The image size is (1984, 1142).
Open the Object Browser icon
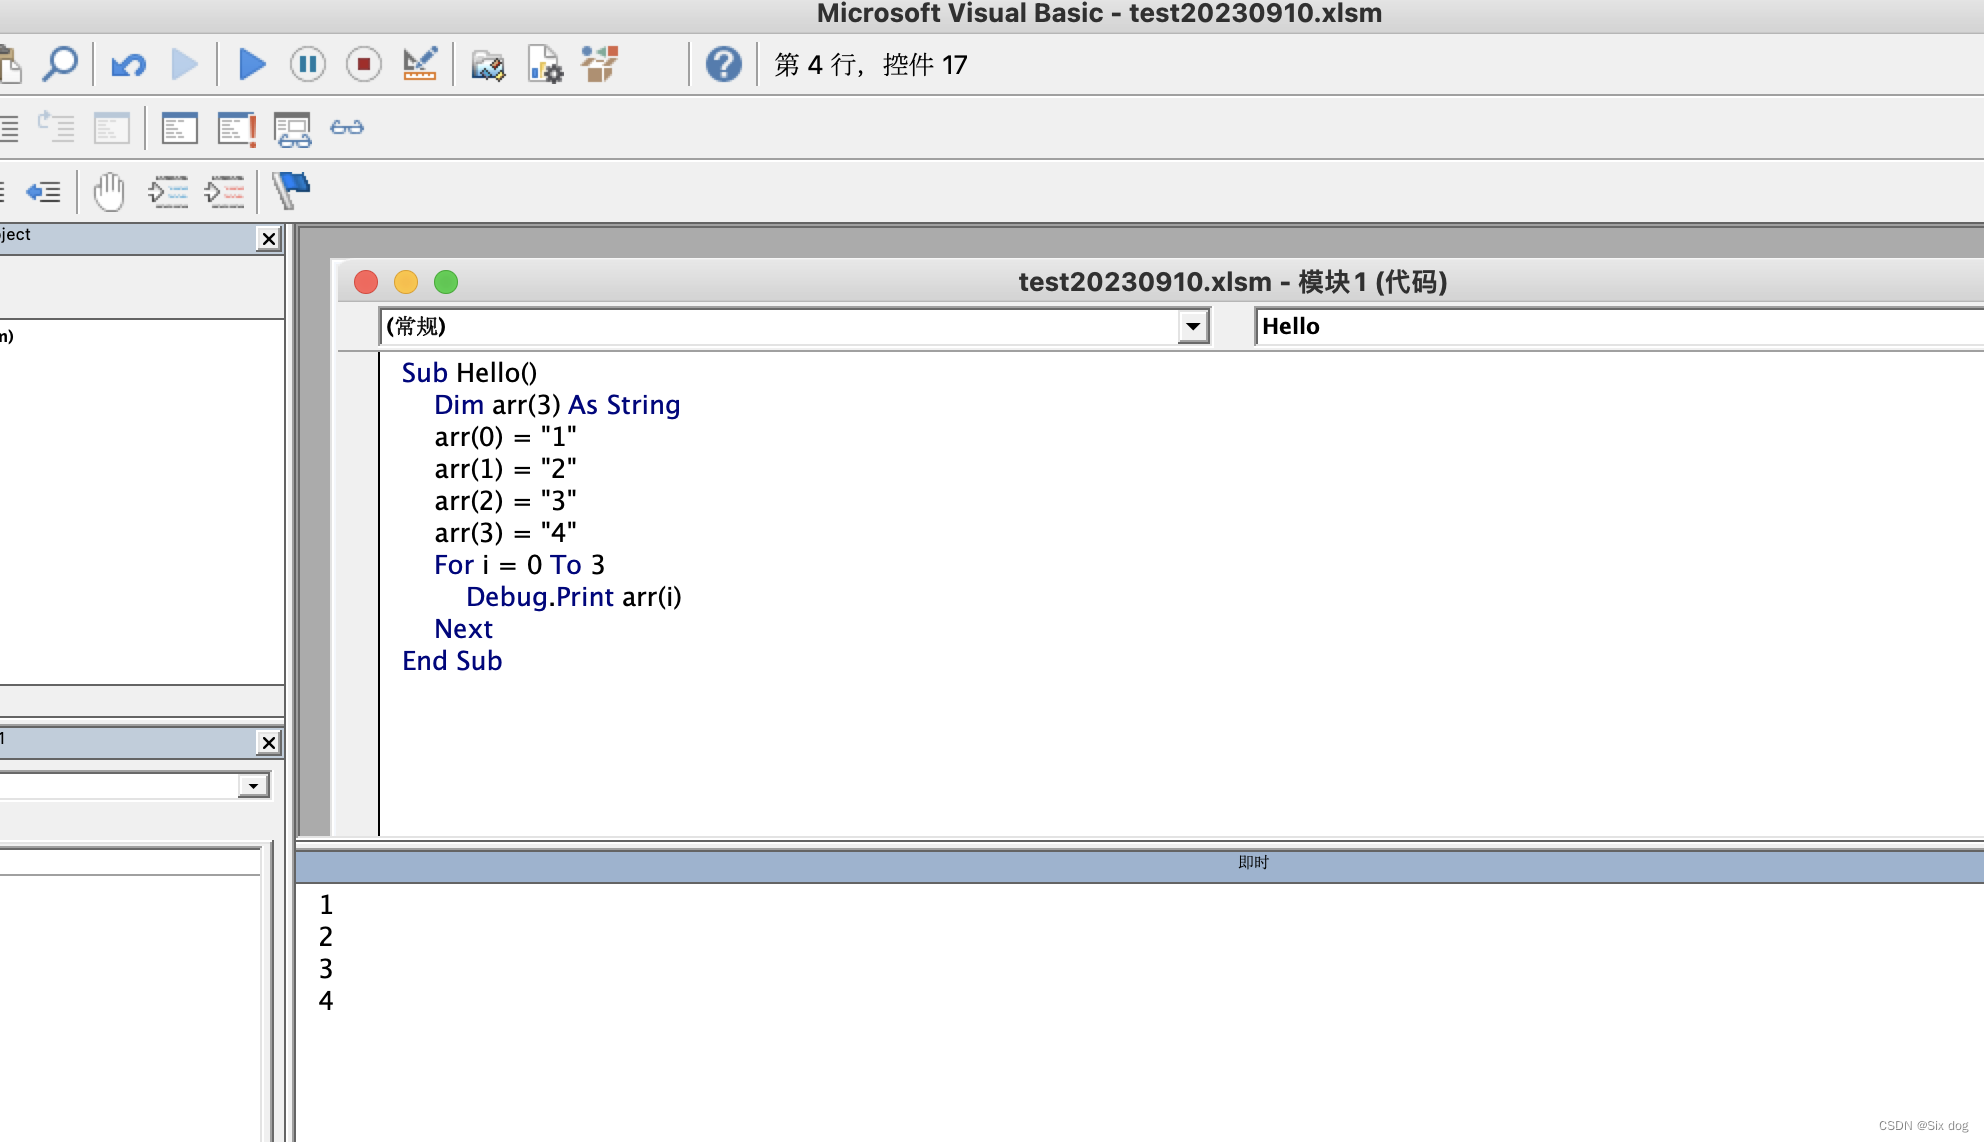[x=600, y=65]
